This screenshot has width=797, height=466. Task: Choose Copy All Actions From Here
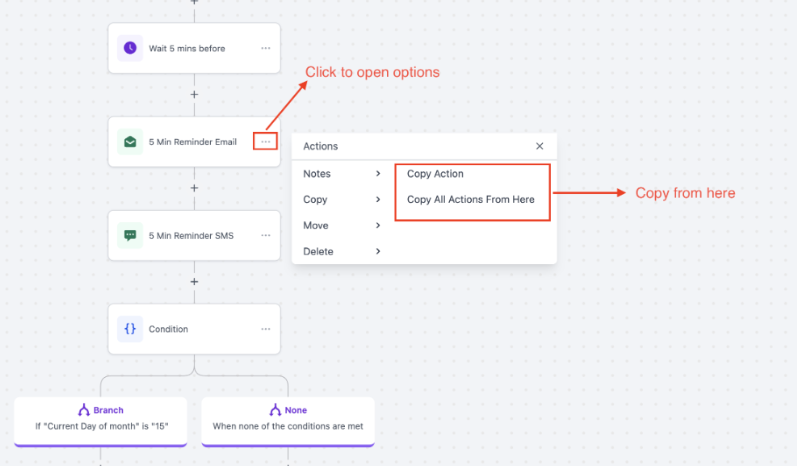[x=470, y=200]
